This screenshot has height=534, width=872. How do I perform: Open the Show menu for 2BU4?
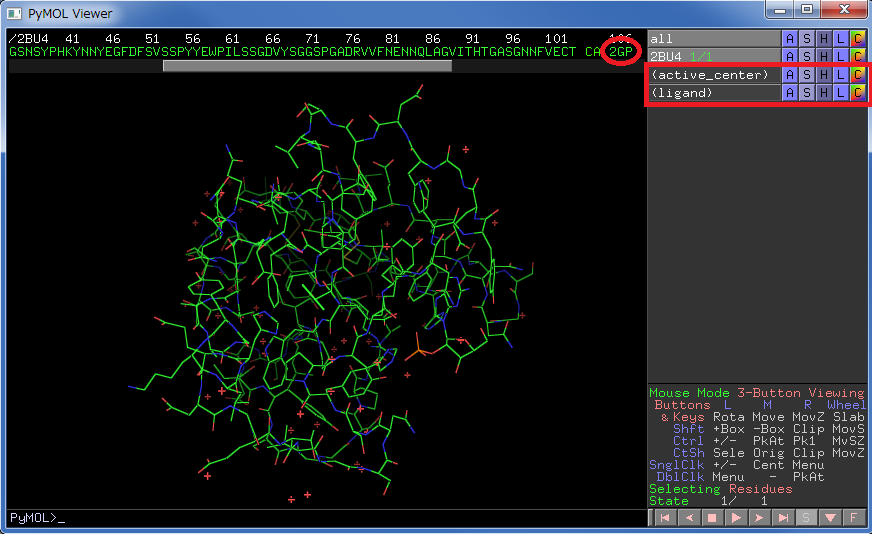pyautogui.click(x=806, y=56)
